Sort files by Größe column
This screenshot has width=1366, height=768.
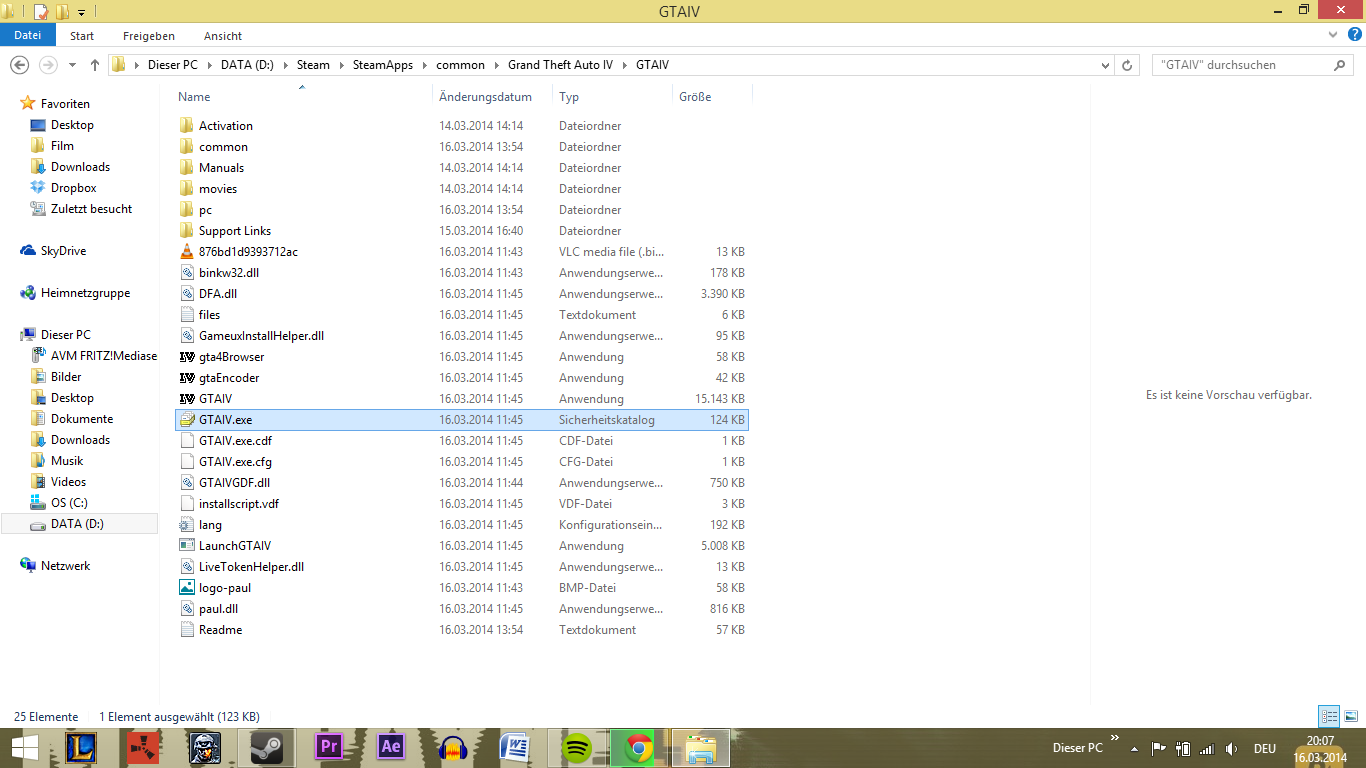(695, 97)
